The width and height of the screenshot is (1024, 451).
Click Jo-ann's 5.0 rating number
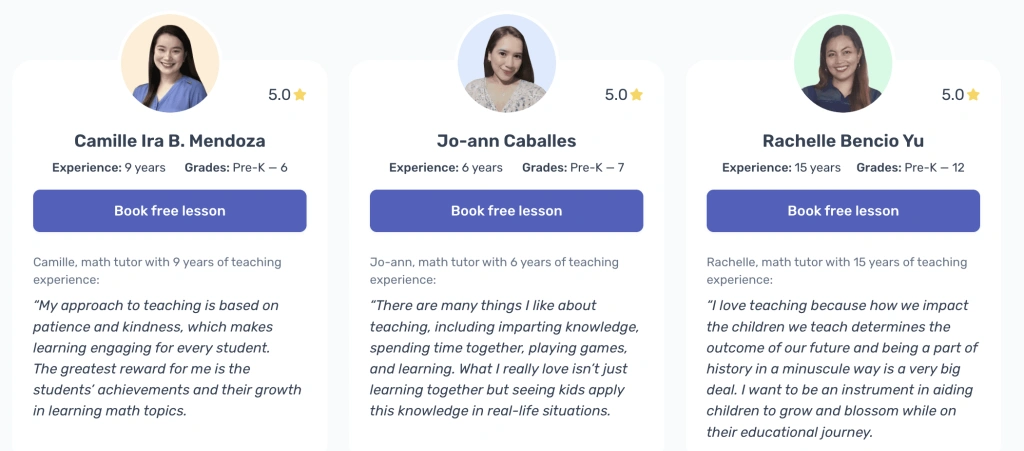615,95
